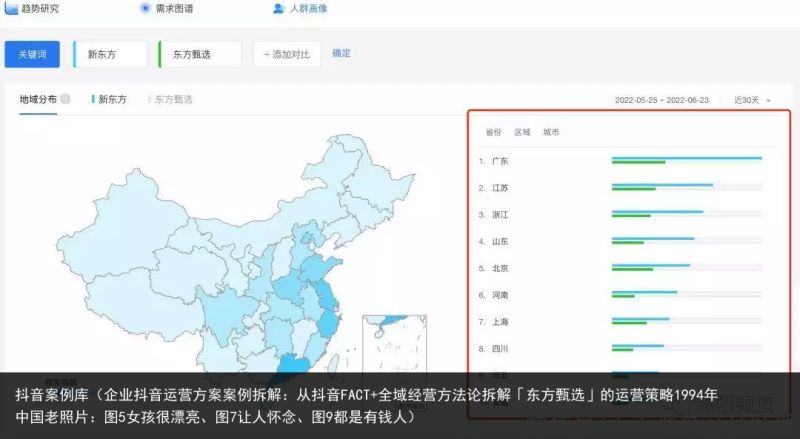Click the 上海 row in ranking
The width and height of the screenshot is (800, 439).
[620, 322]
